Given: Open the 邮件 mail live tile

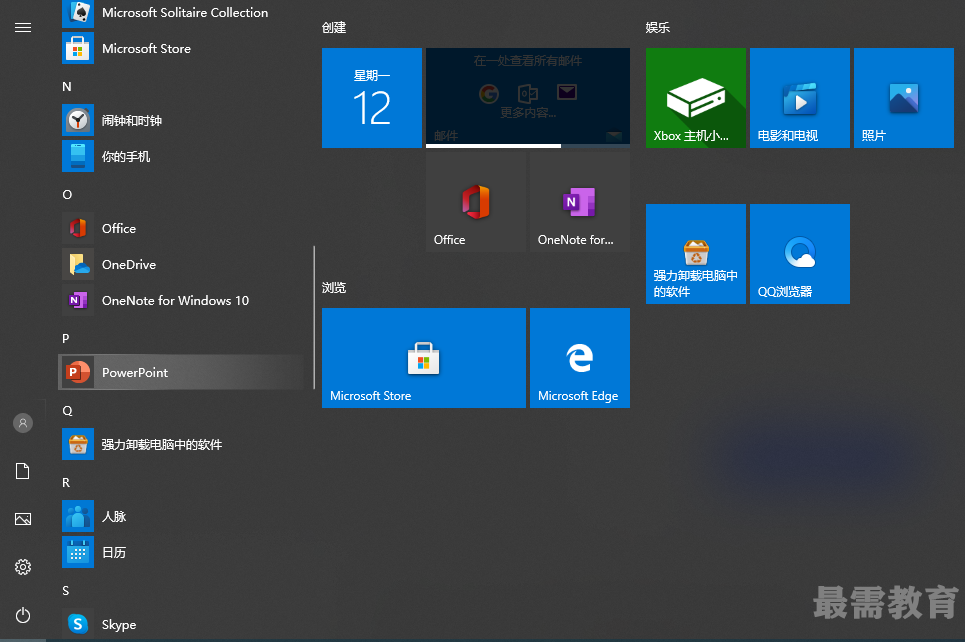Looking at the screenshot, I should click(528, 98).
